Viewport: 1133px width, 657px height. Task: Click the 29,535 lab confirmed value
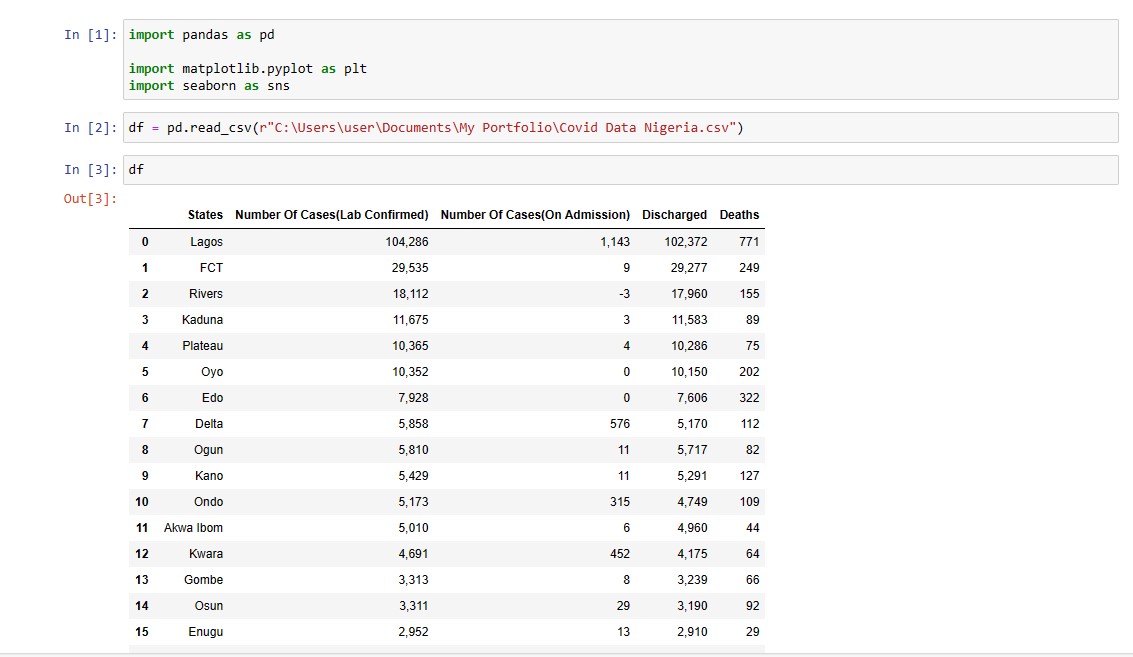[x=410, y=268]
